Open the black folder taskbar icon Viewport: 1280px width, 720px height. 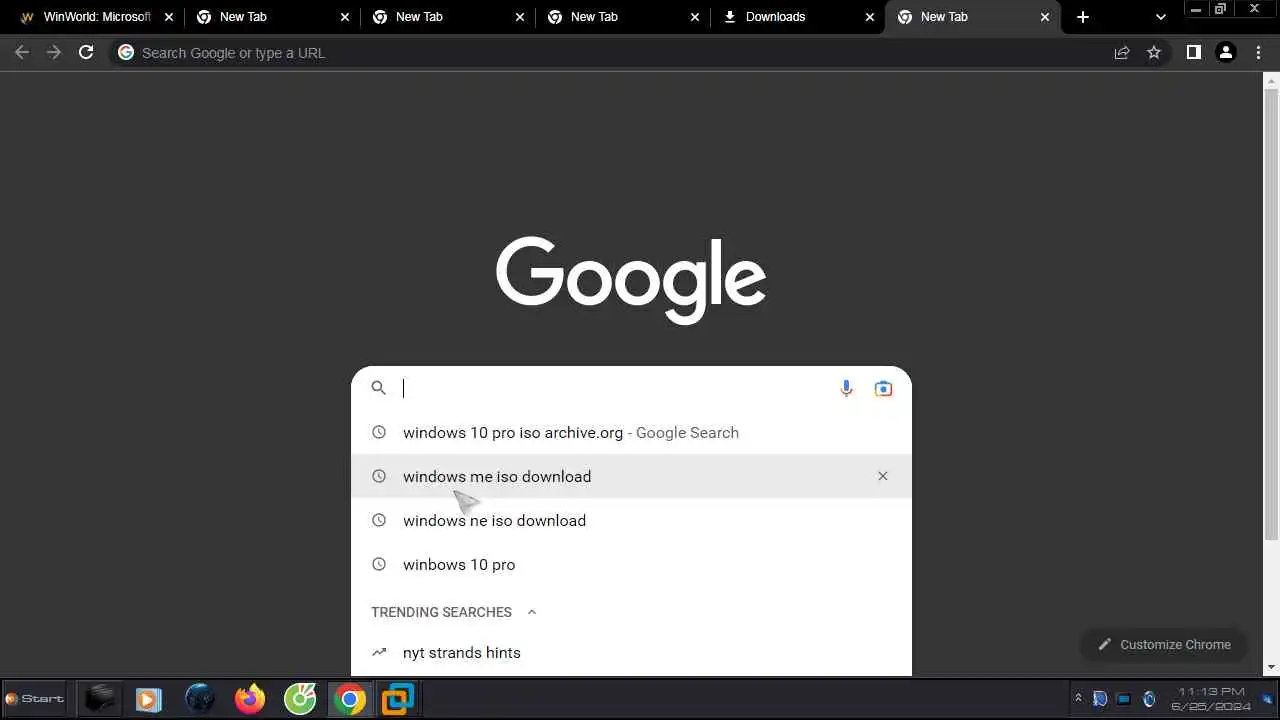99,699
